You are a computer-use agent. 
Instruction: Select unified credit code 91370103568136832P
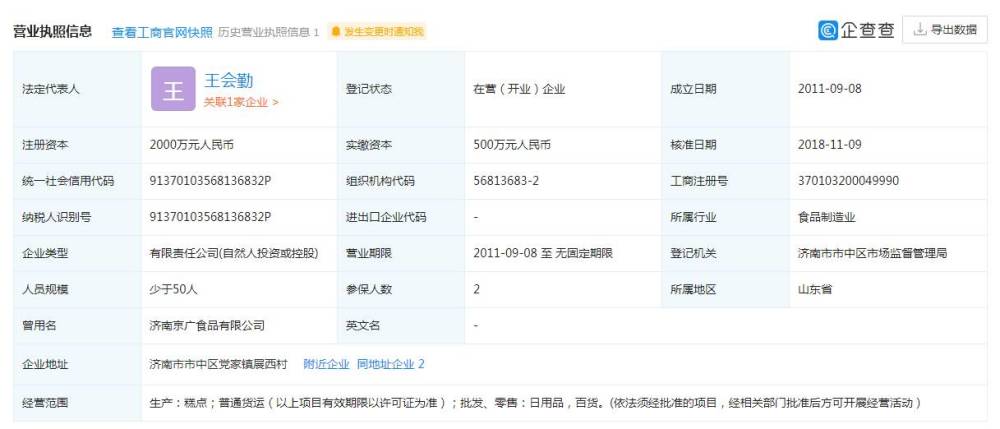tap(210, 181)
